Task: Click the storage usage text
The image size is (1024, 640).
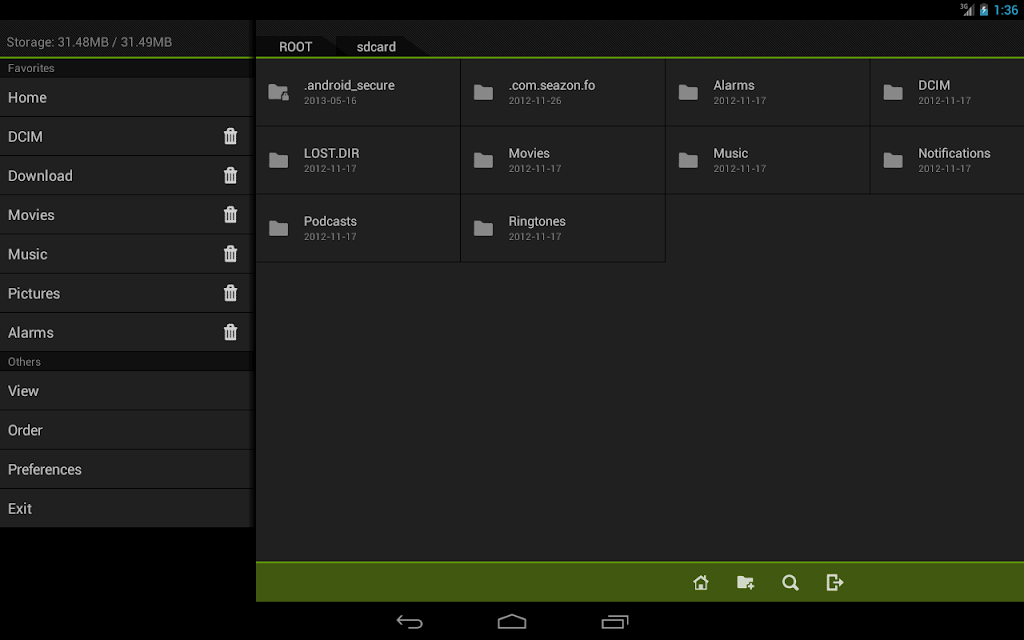Action: pyautogui.click(x=89, y=42)
